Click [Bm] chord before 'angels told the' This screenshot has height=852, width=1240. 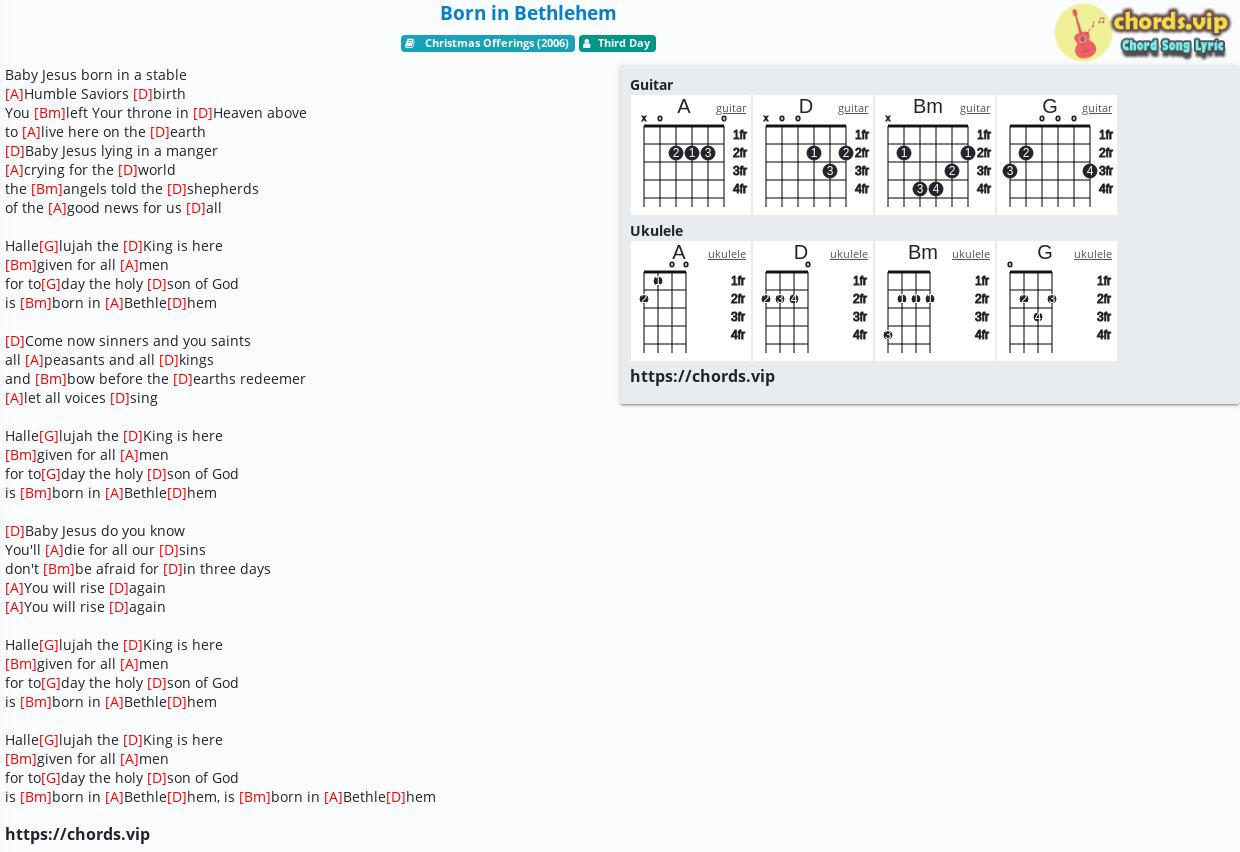47,189
